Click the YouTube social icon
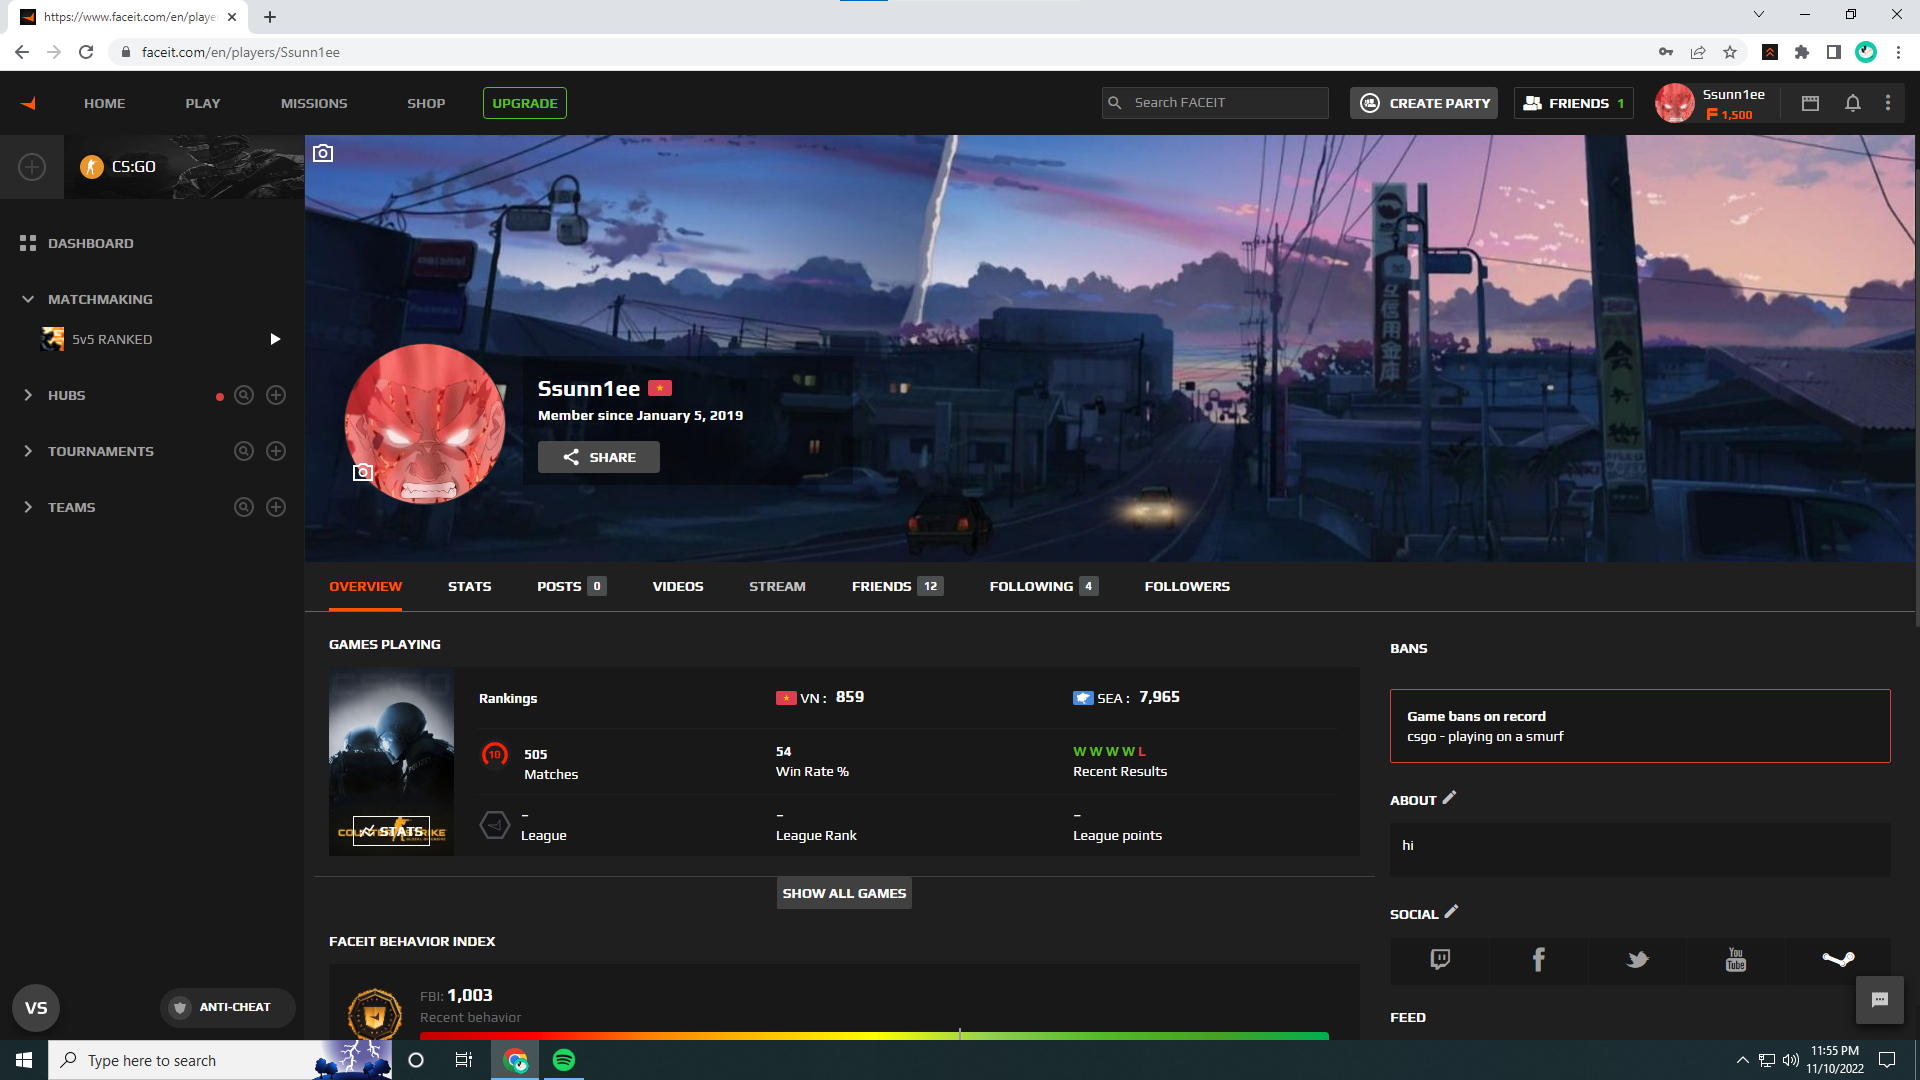The height and width of the screenshot is (1080, 1920). tap(1736, 960)
